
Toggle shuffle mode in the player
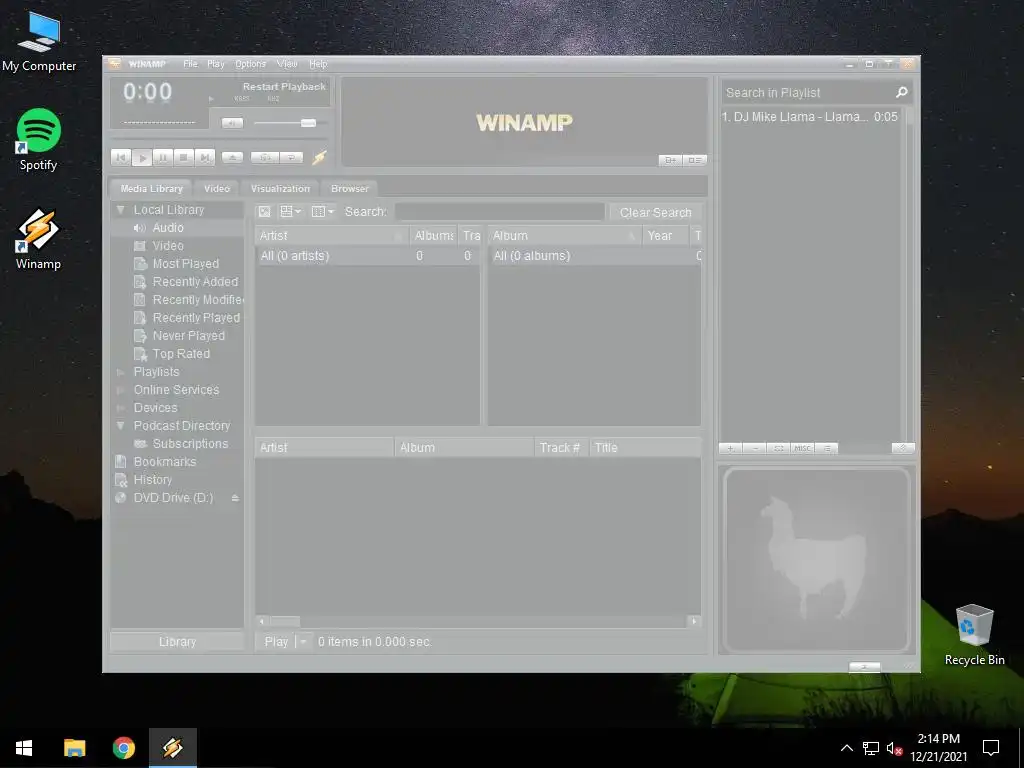point(264,157)
